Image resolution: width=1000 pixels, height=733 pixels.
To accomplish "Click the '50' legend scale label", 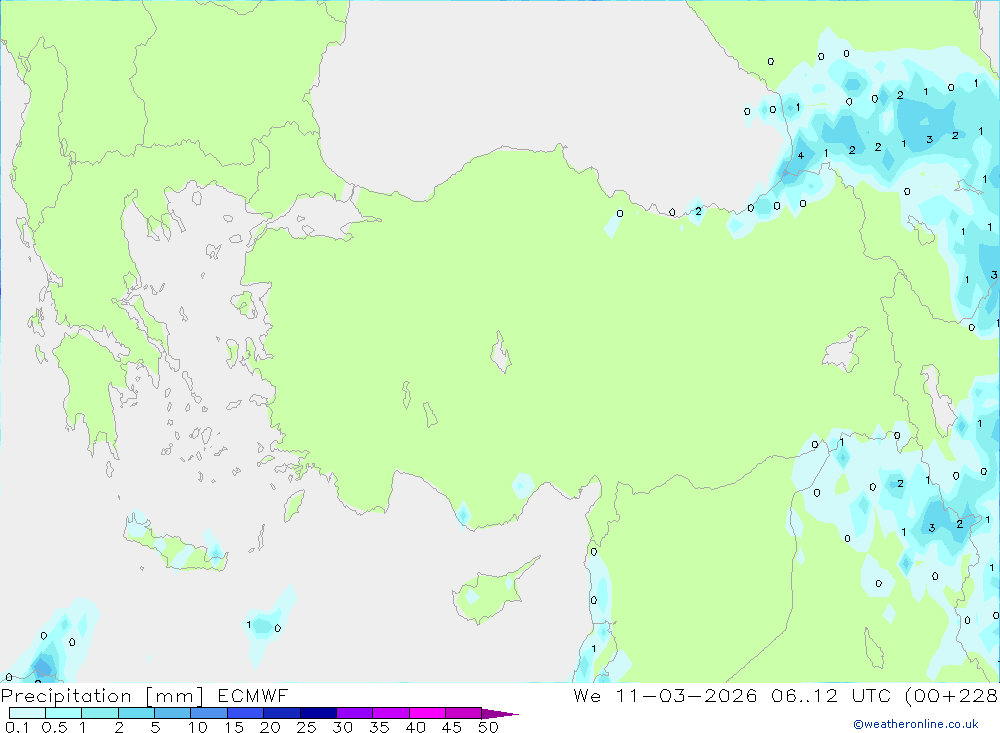I will [488, 727].
